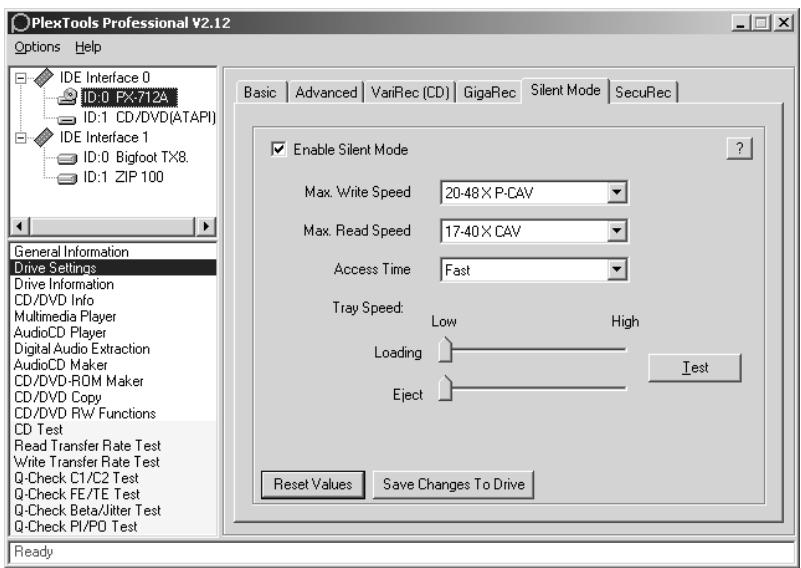The height and width of the screenshot is (568, 801).
Task: Select Digital Audio Extraction entry
Action: 113,349
